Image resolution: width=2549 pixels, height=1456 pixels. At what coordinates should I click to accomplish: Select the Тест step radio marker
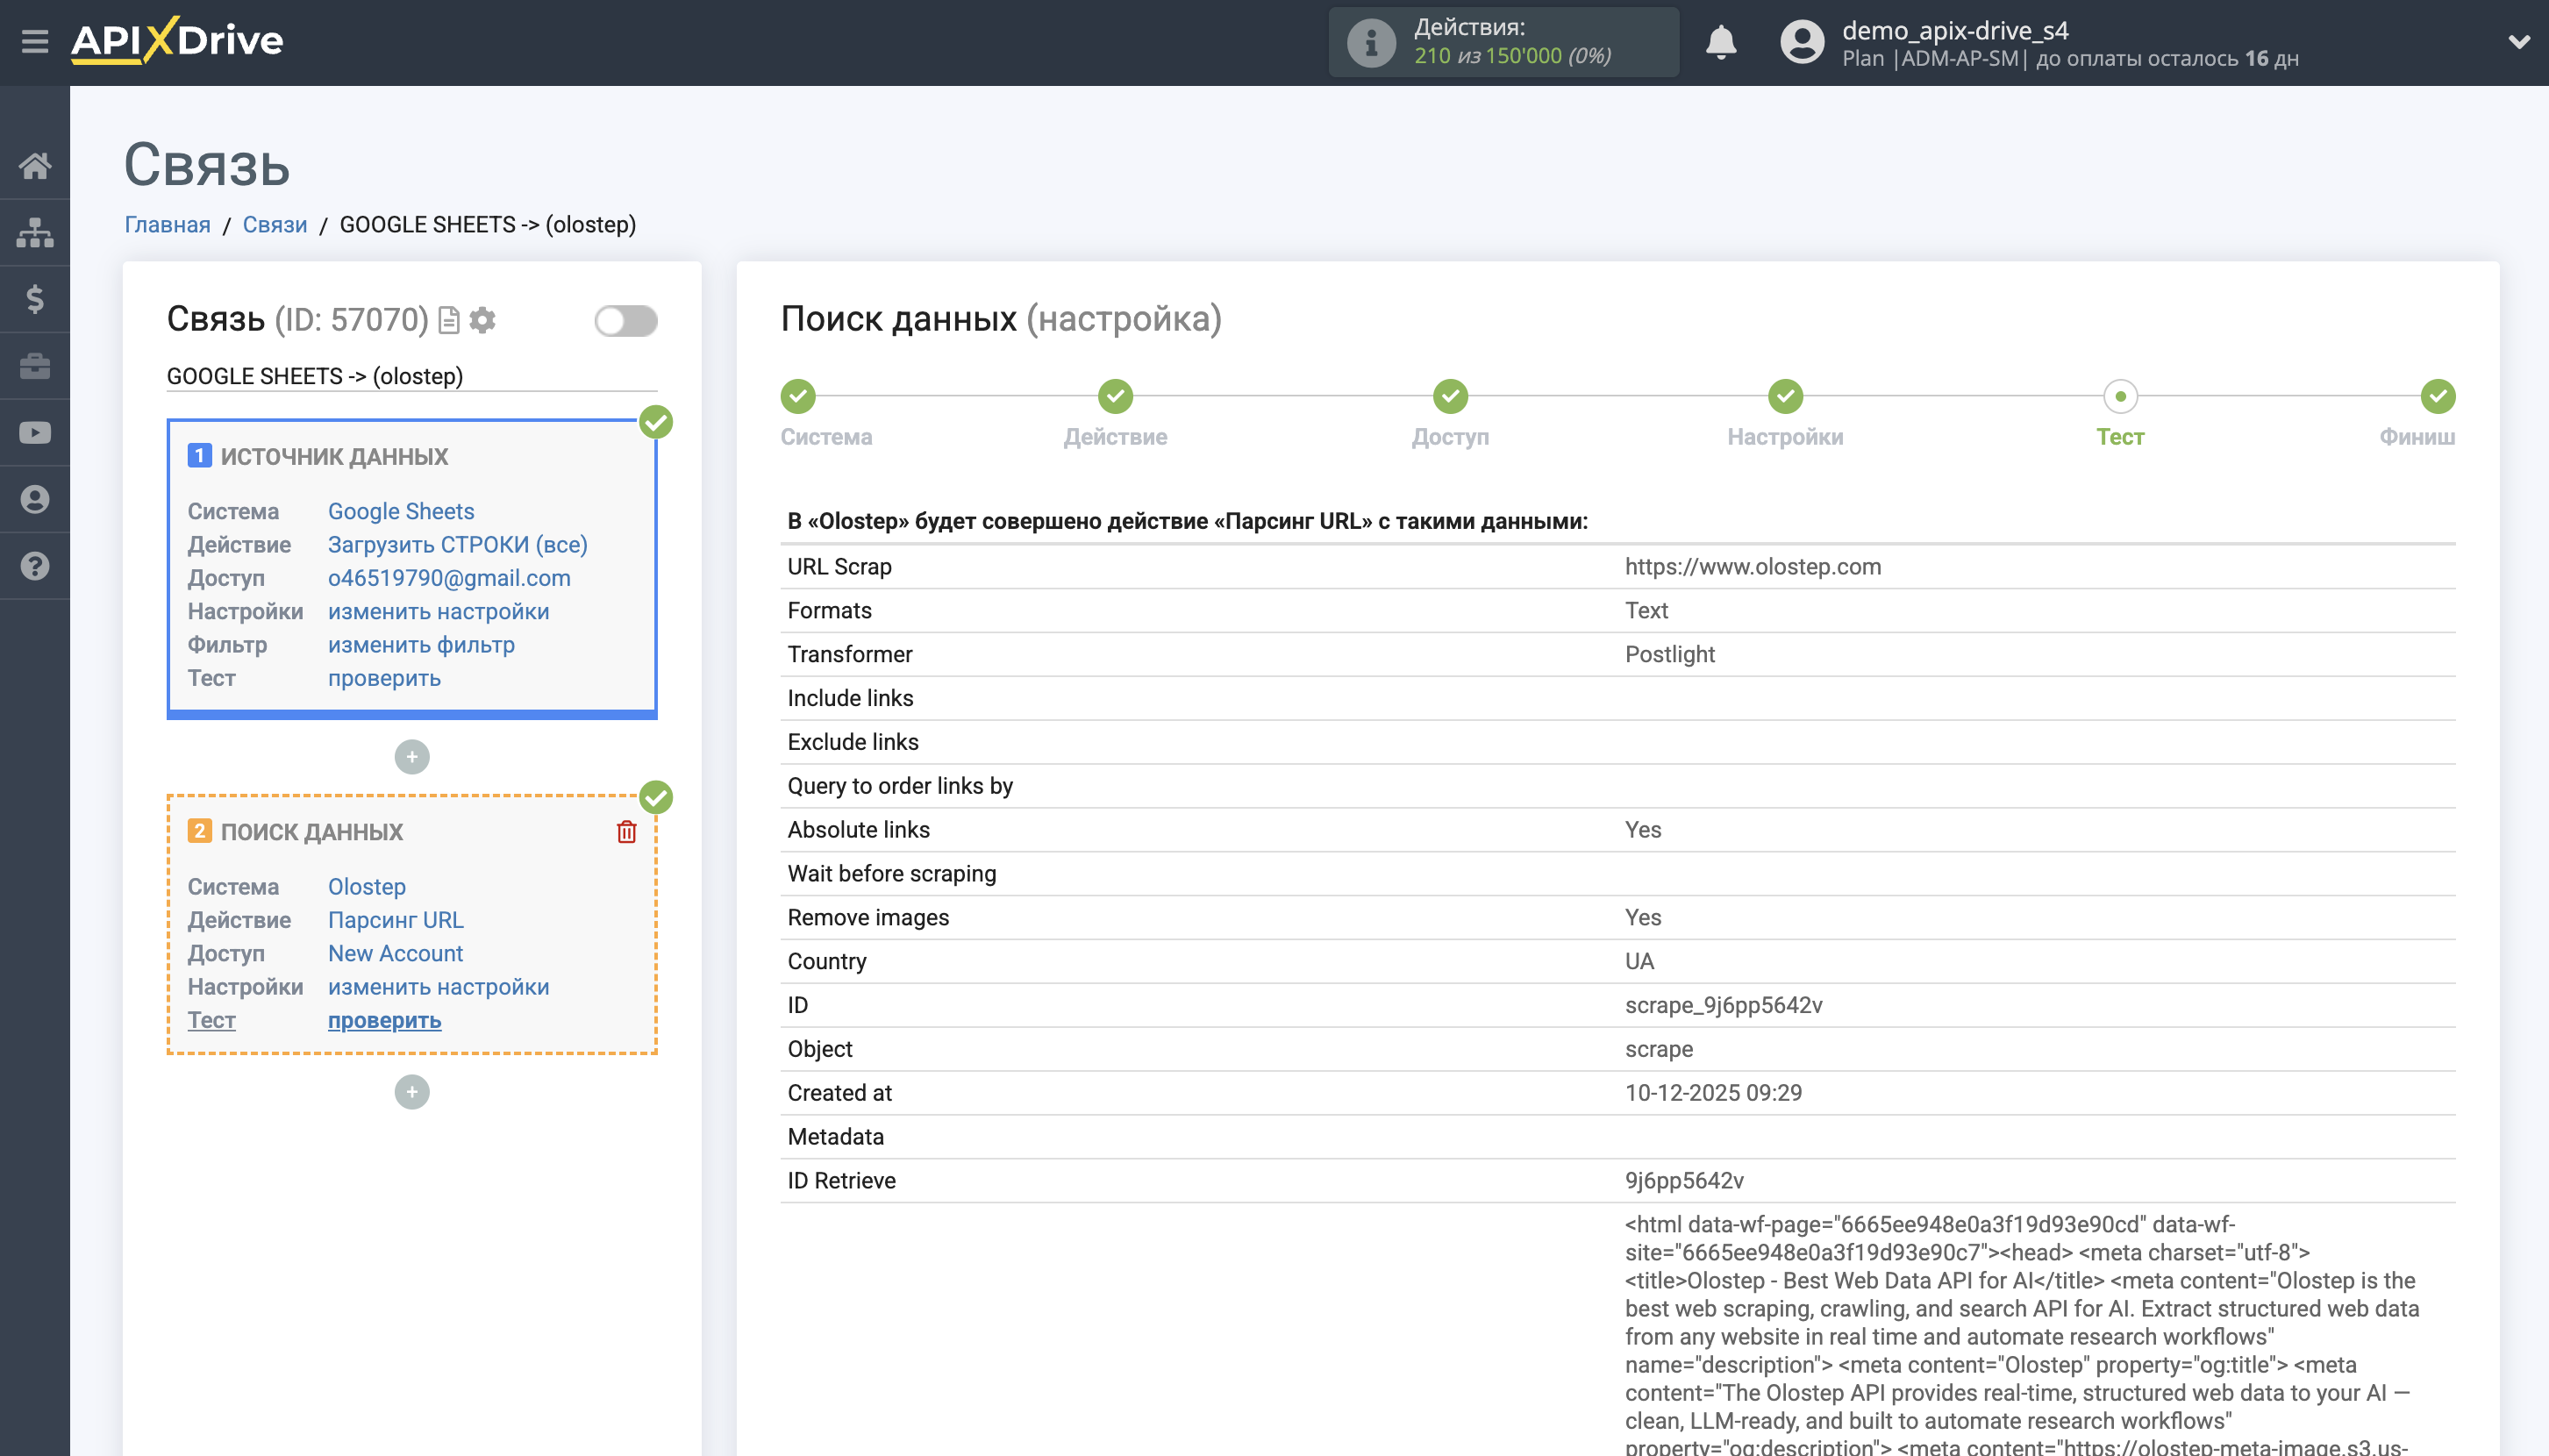[2120, 396]
